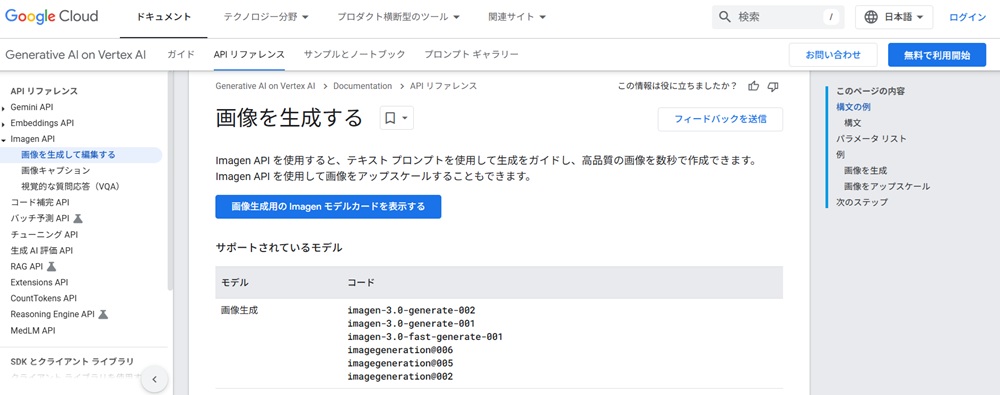This screenshot has width=1000, height=395.
Task: Open チューニング API in sidebar
Action: click(44, 234)
